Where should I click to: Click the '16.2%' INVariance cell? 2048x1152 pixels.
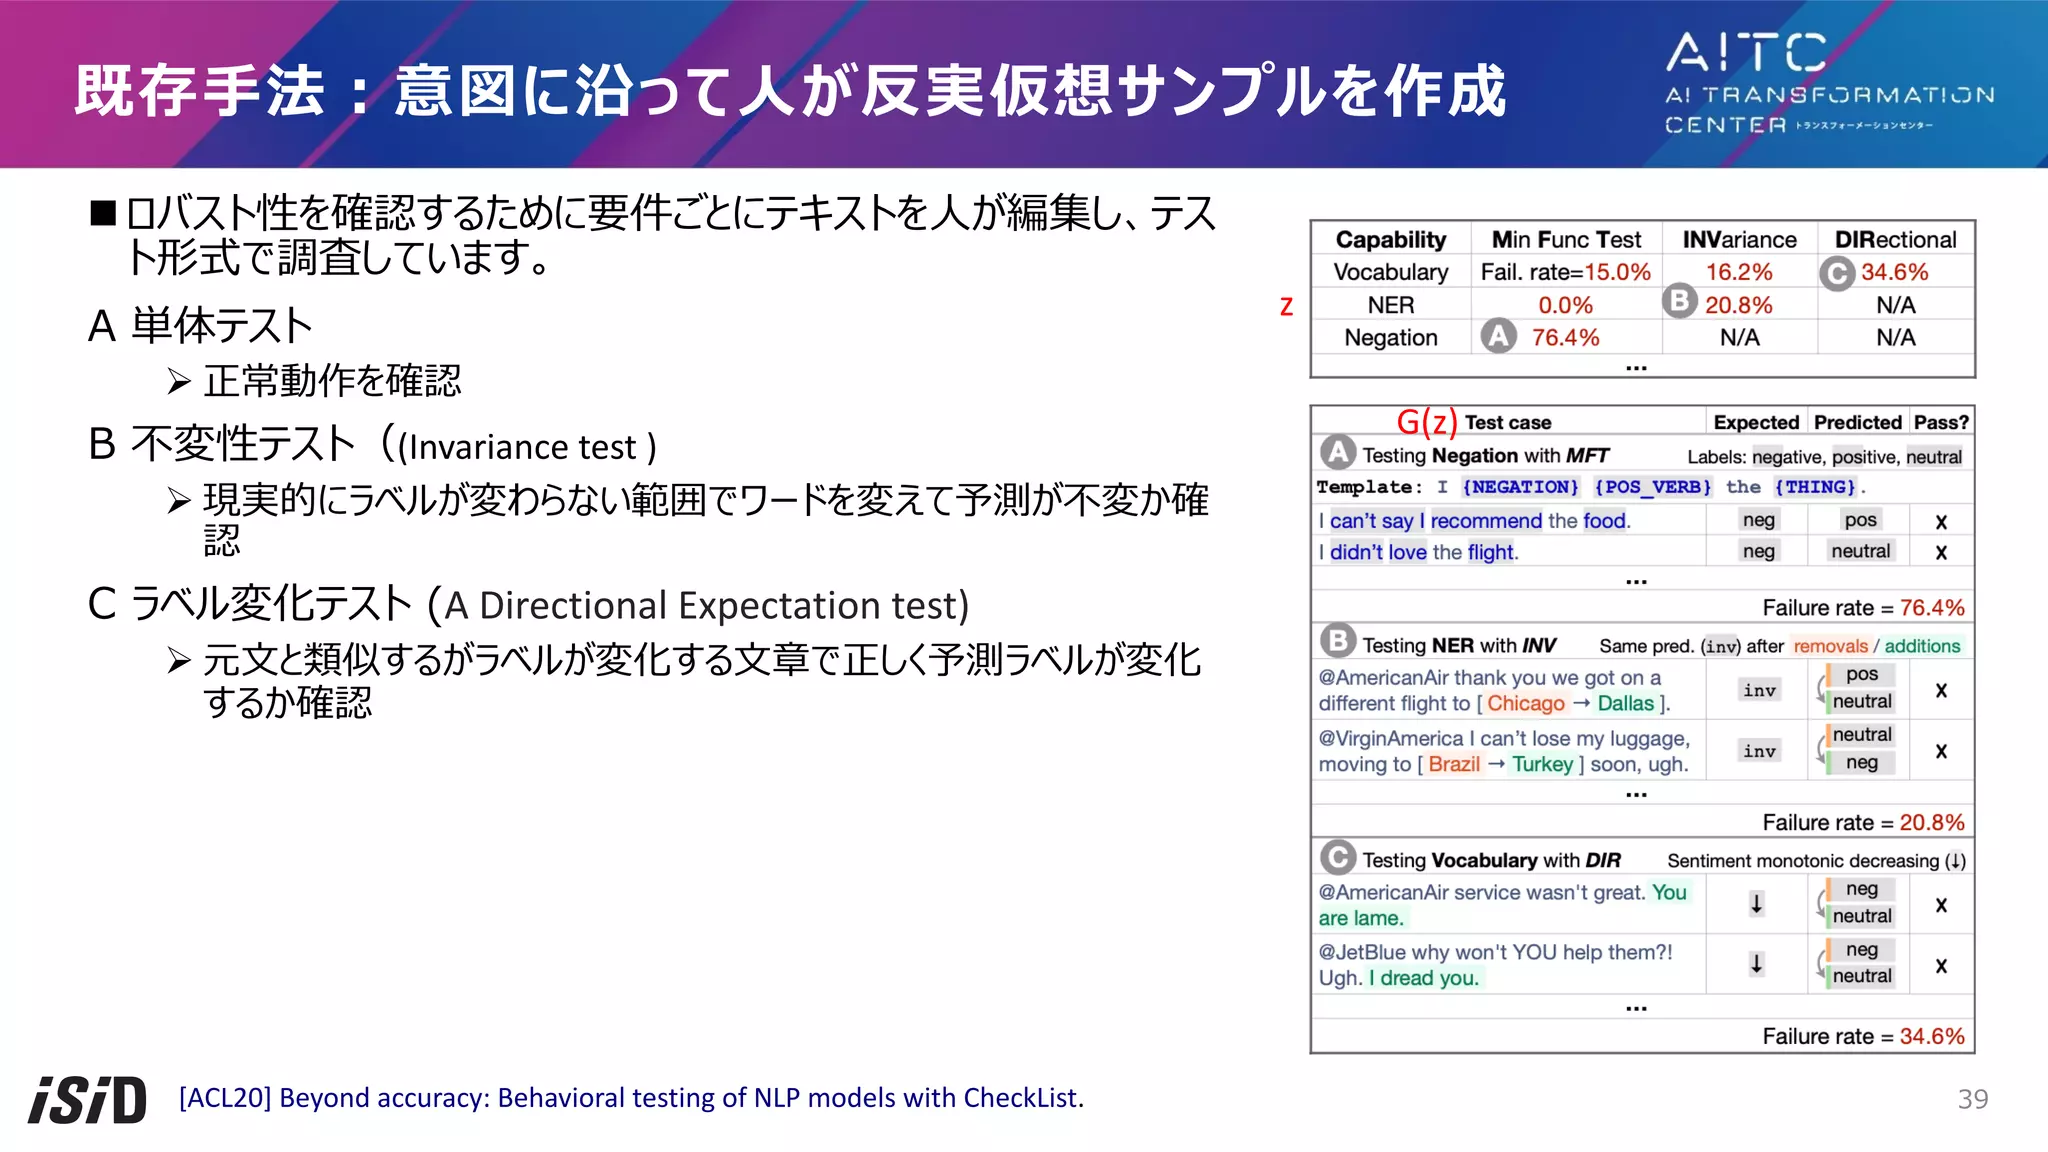(1739, 272)
